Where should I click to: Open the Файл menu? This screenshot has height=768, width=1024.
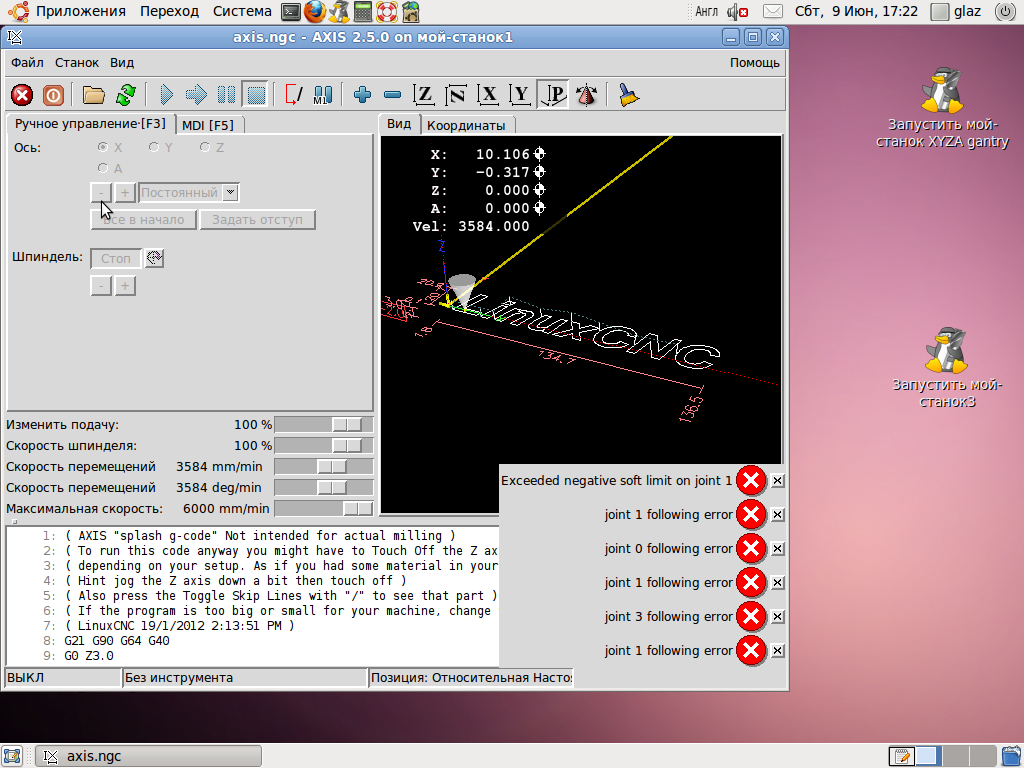click(x=27, y=63)
